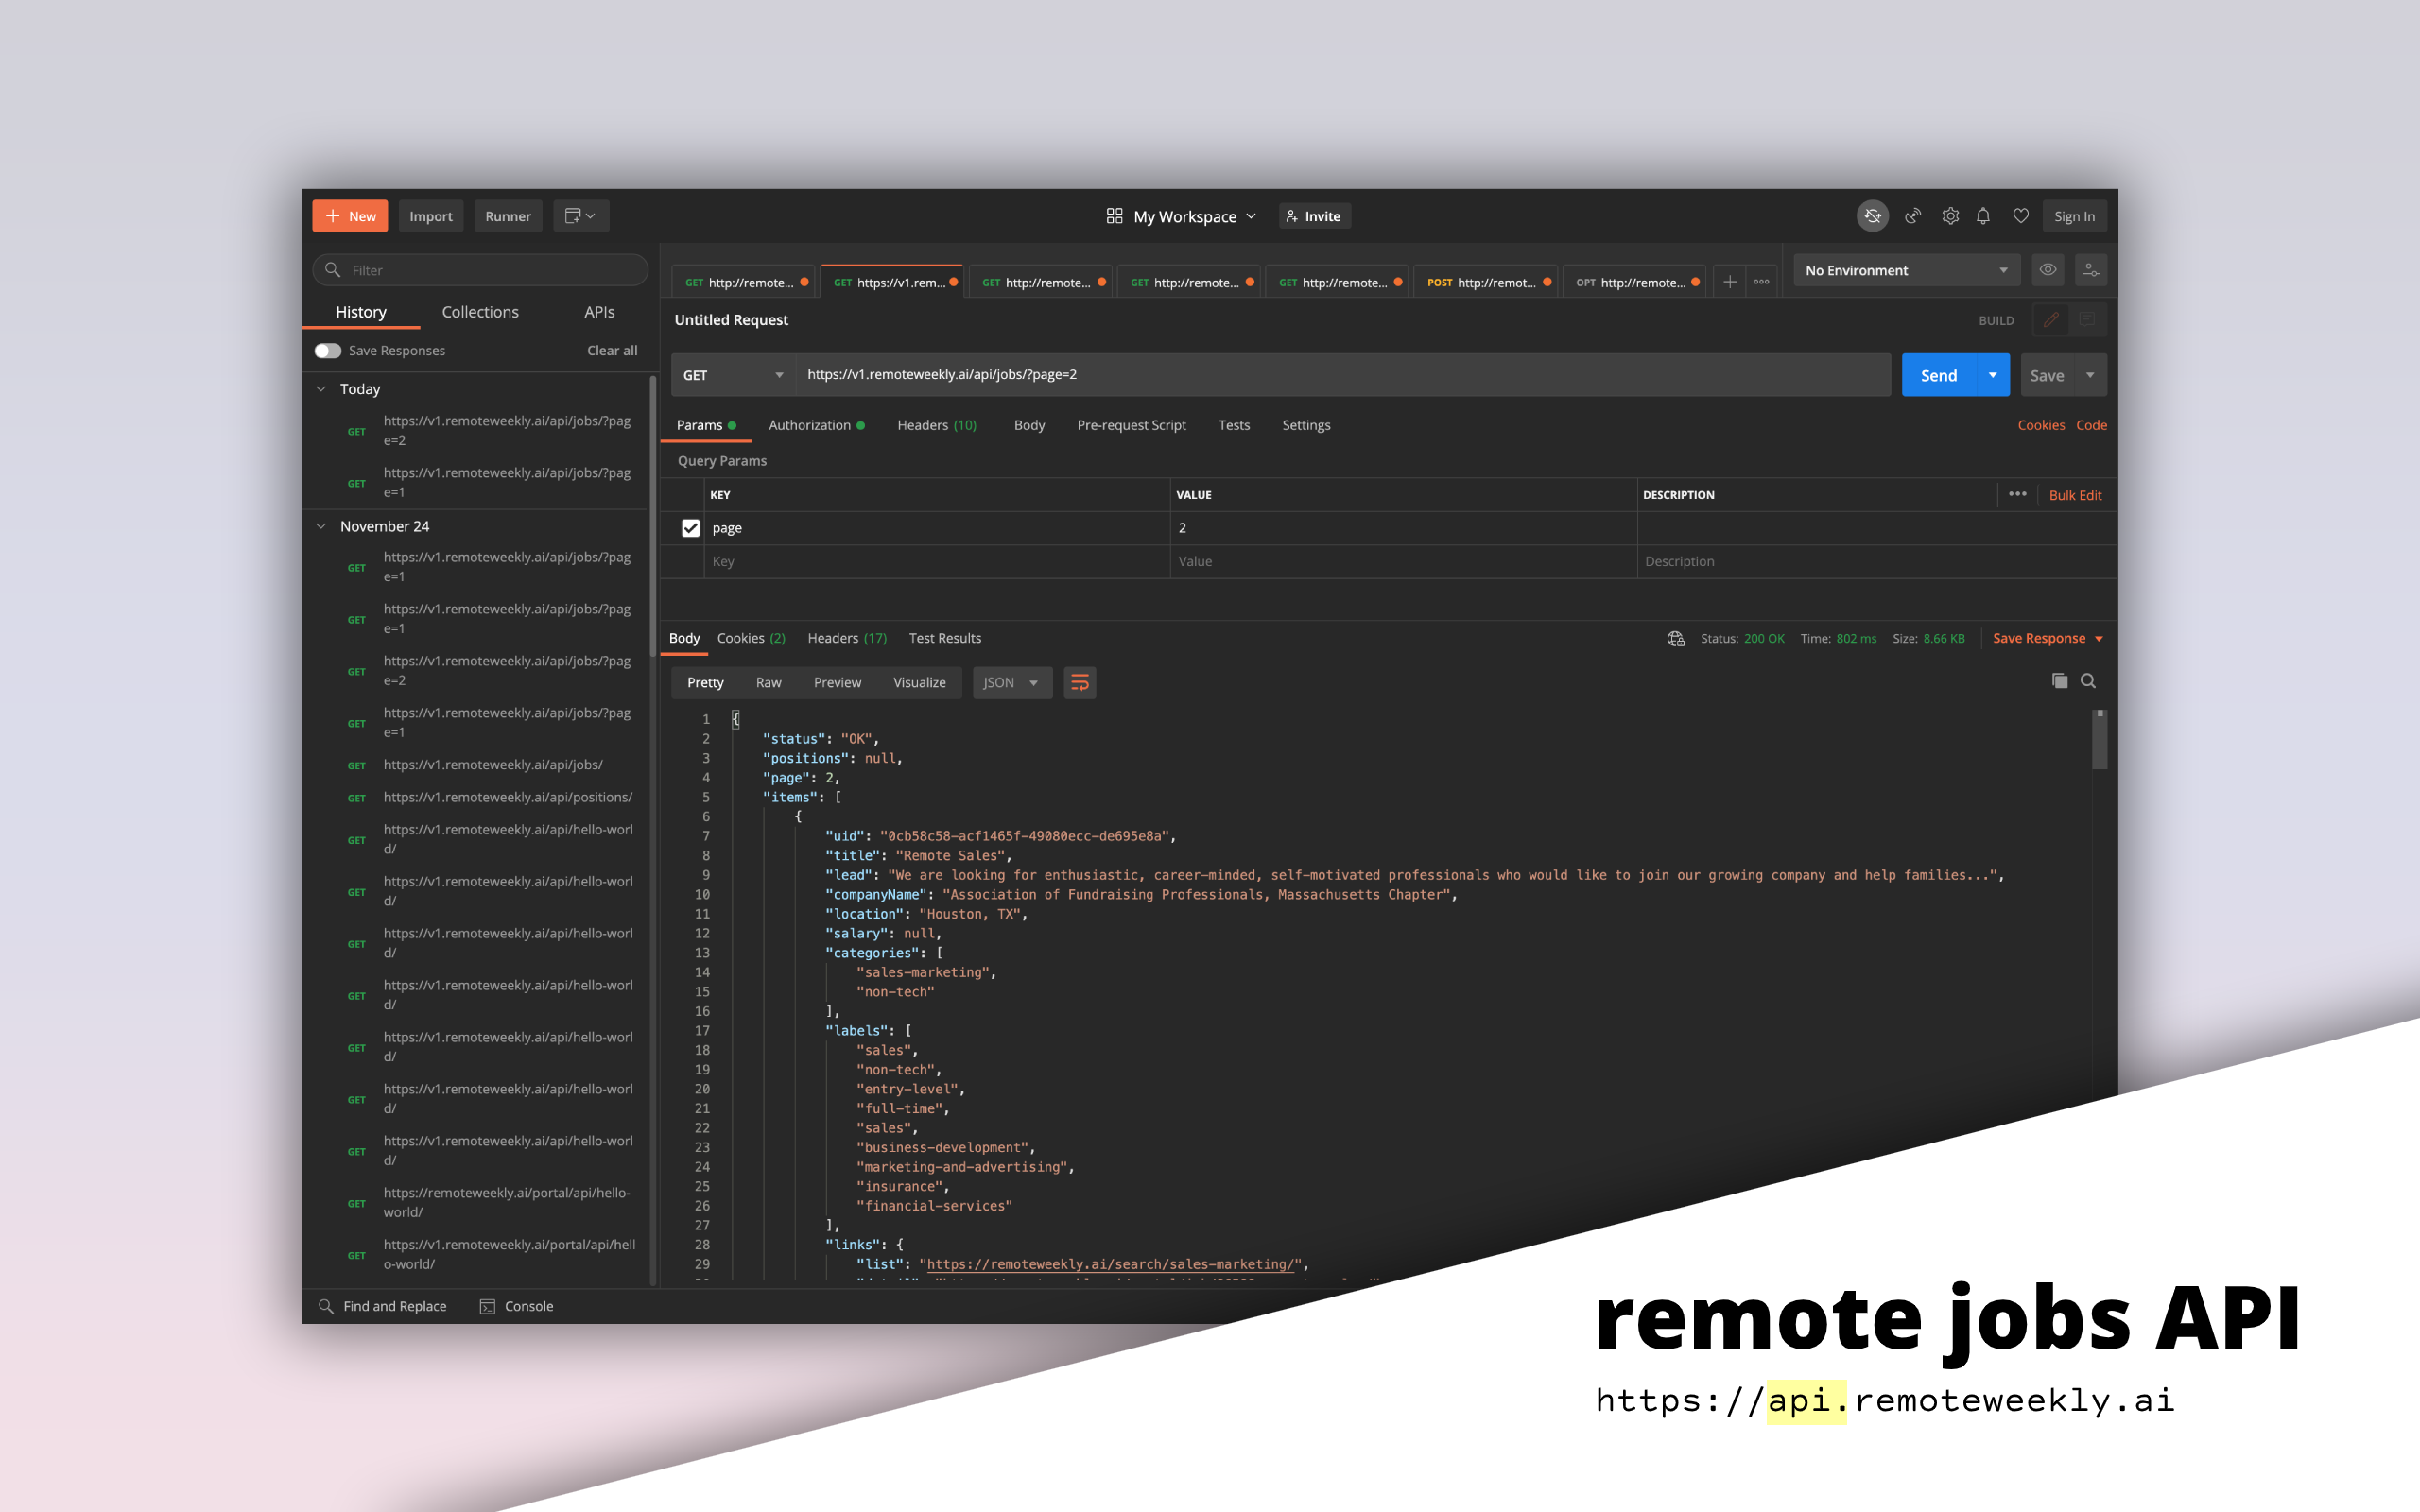Open the manage environments sliders icon

(x=2091, y=270)
